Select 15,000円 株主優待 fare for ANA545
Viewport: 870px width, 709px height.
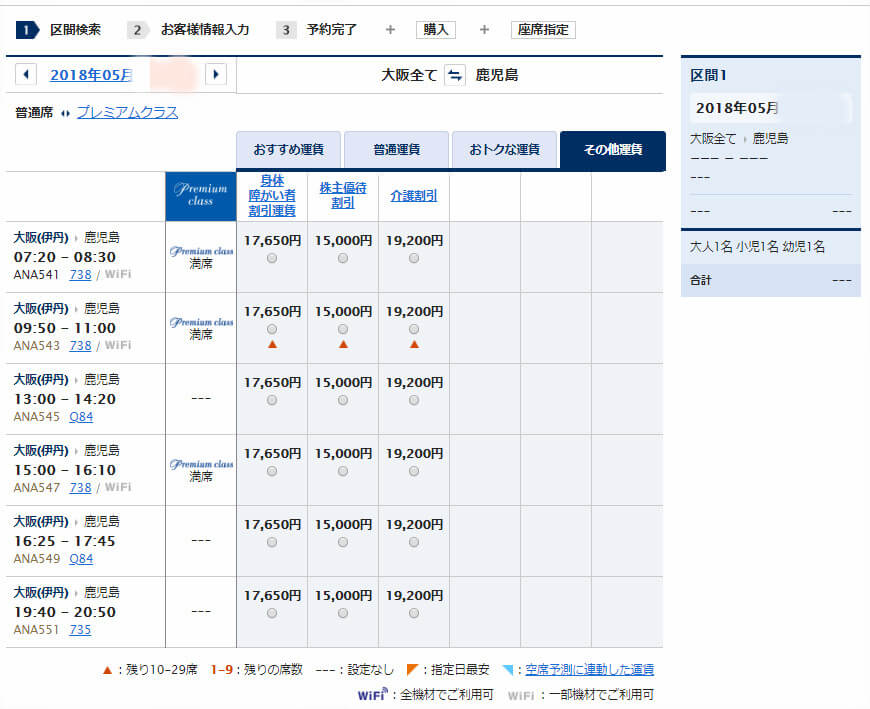click(343, 401)
